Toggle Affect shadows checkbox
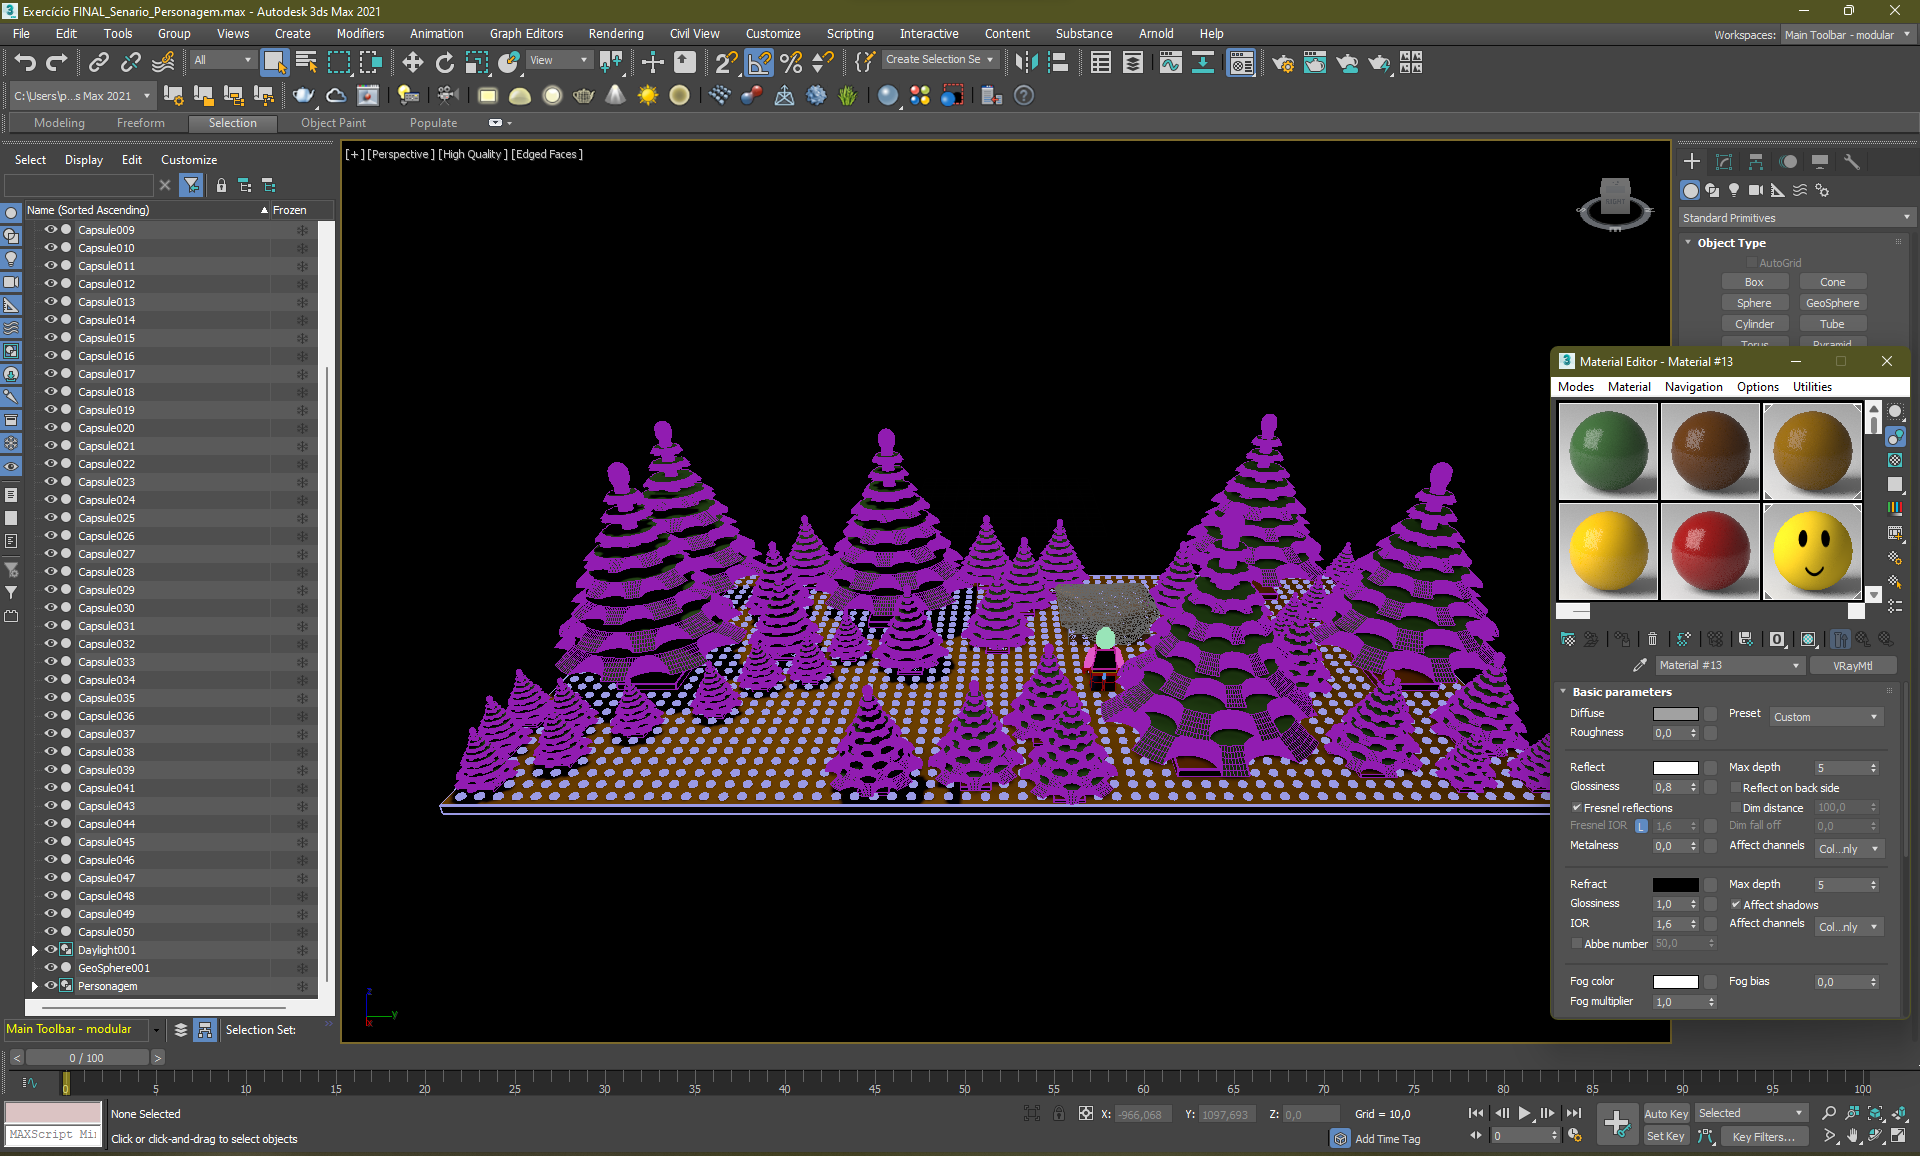 1736,904
